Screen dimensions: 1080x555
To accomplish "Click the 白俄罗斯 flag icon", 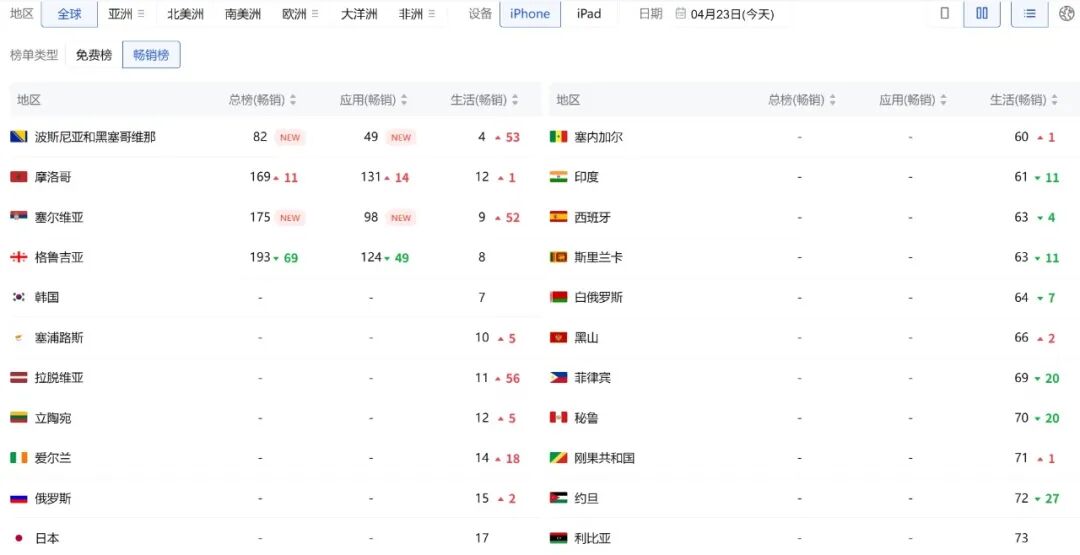I will pyautogui.click(x=559, y=297).
